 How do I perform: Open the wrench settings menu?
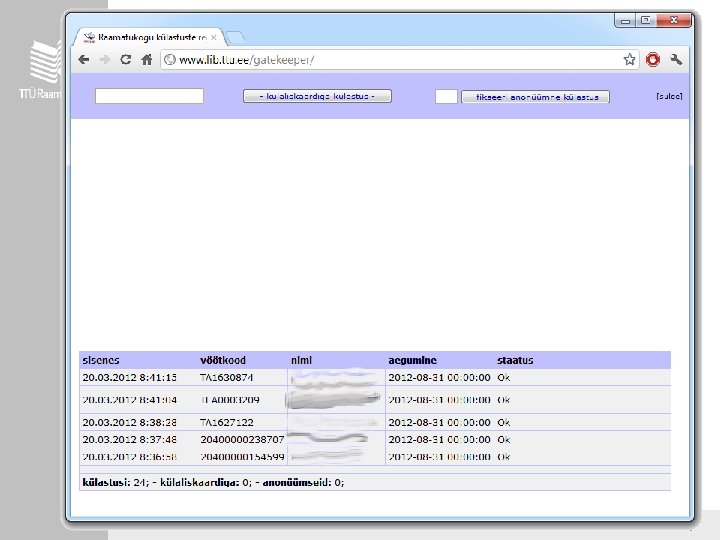pyautogui.click(x=675, y=59)
